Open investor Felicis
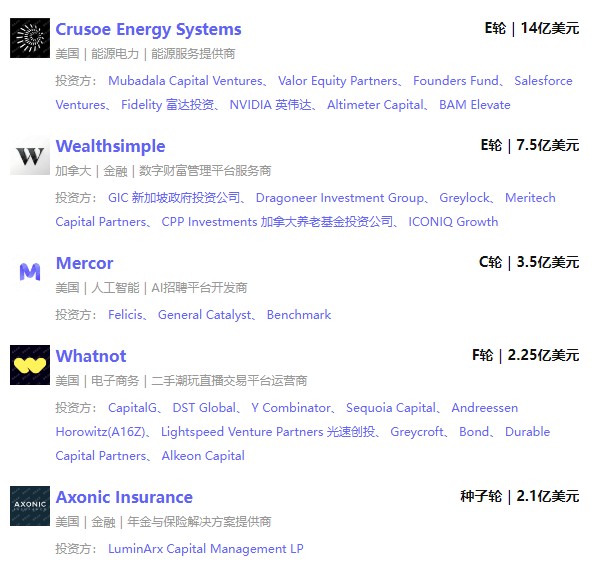Image resolution: width=598 pixels, height=574 pixels. coord(125,315)
